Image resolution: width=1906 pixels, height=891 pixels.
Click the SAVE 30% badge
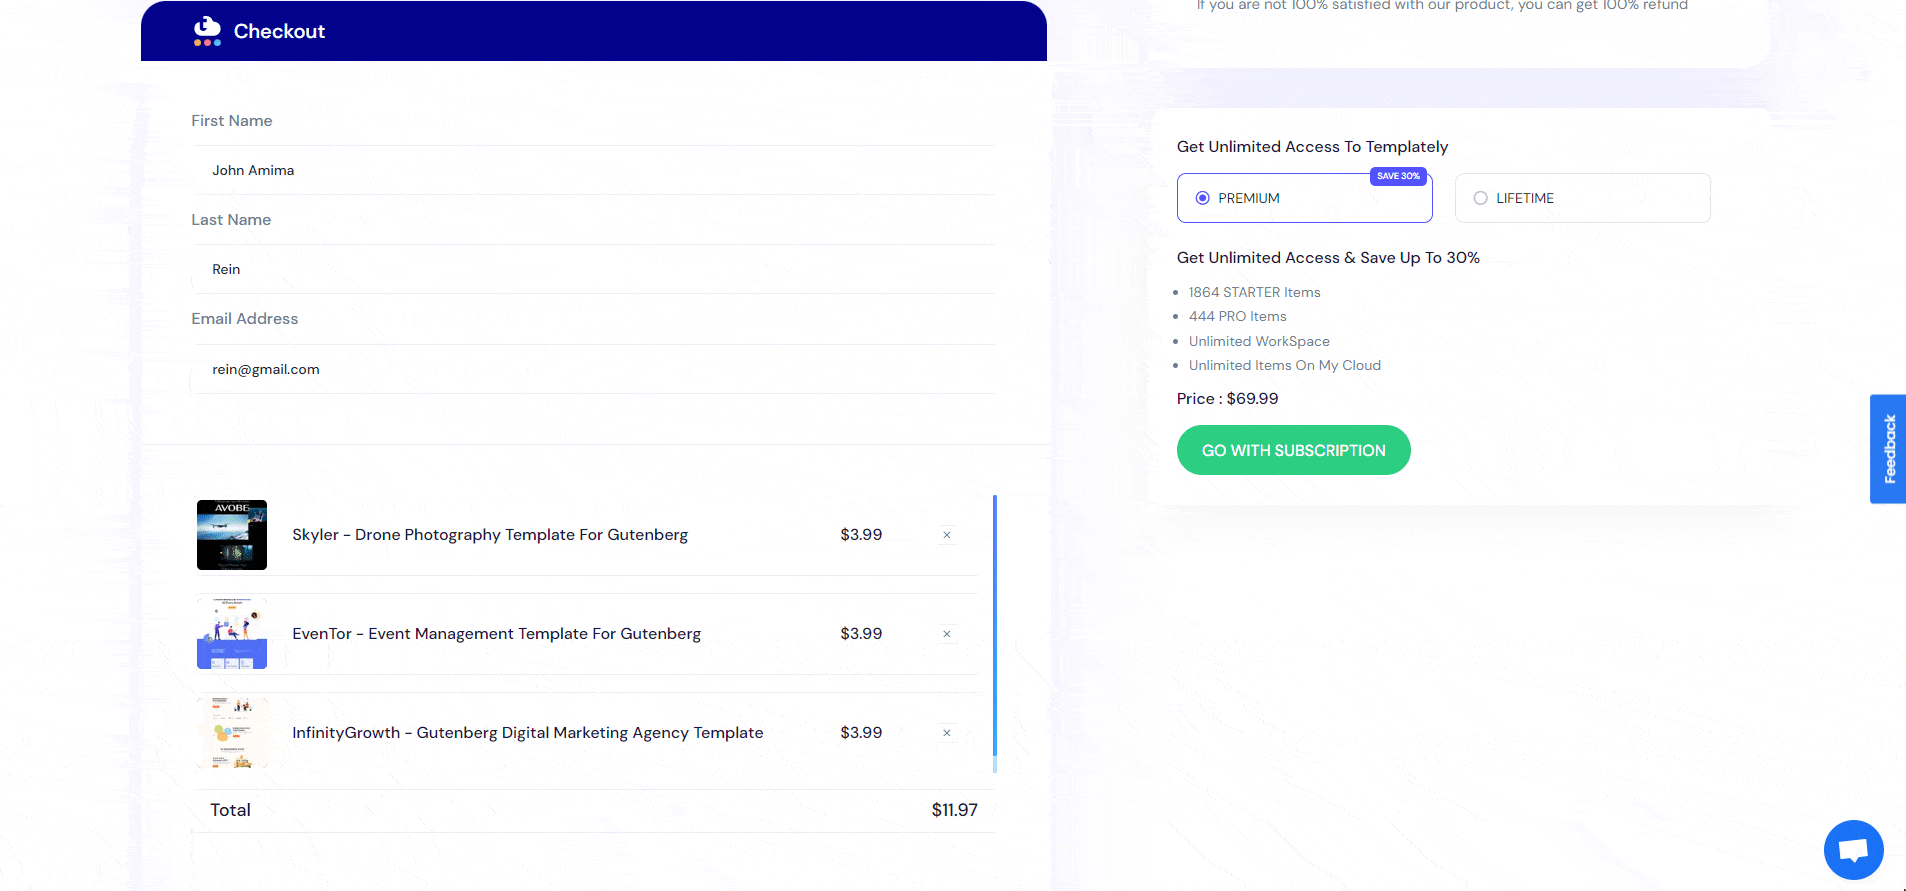(x=1398, y=176)
